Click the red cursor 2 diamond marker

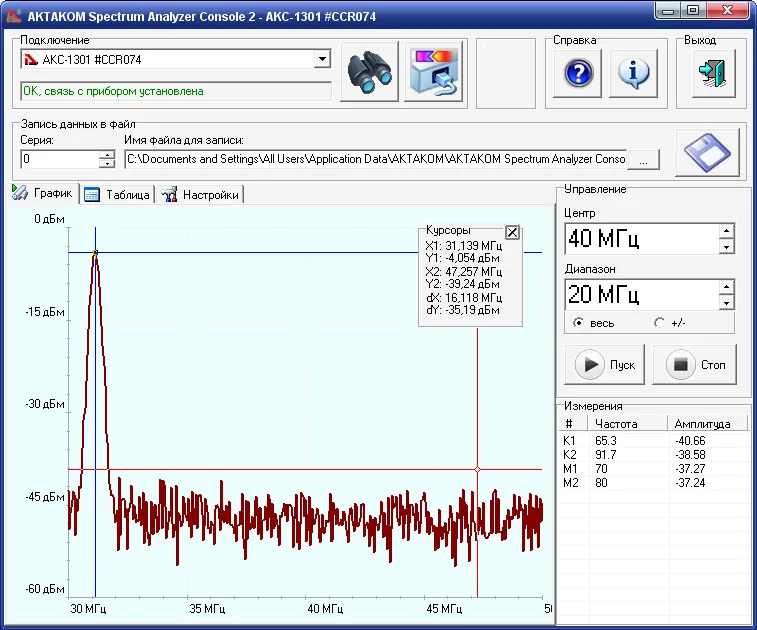pos(477,469)
